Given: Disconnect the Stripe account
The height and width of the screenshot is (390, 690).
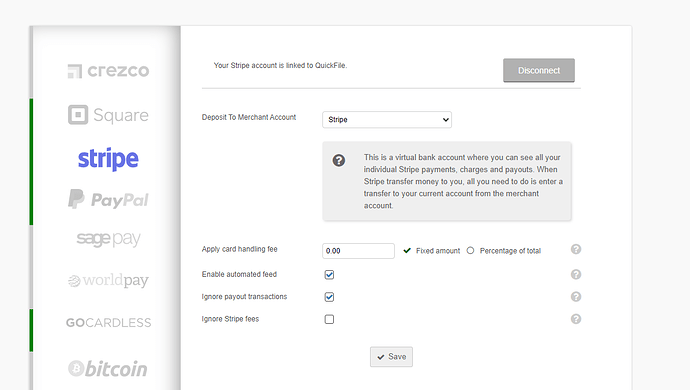Looking at the screenshot, I should coord(539,70).
